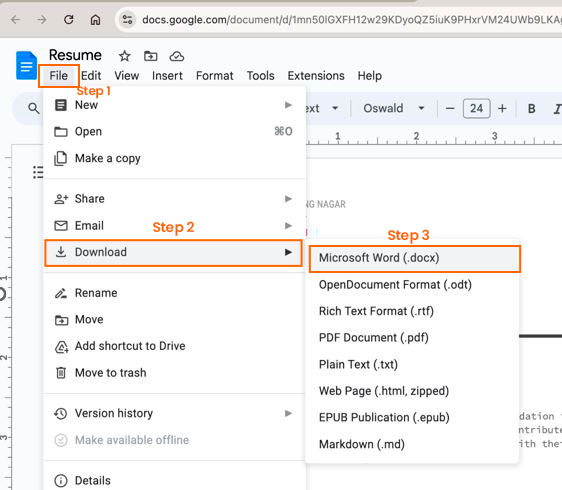The image size is (562, 490).
Task: Open the Help menu
Action: pyautogui.click(x=370, y=76)
